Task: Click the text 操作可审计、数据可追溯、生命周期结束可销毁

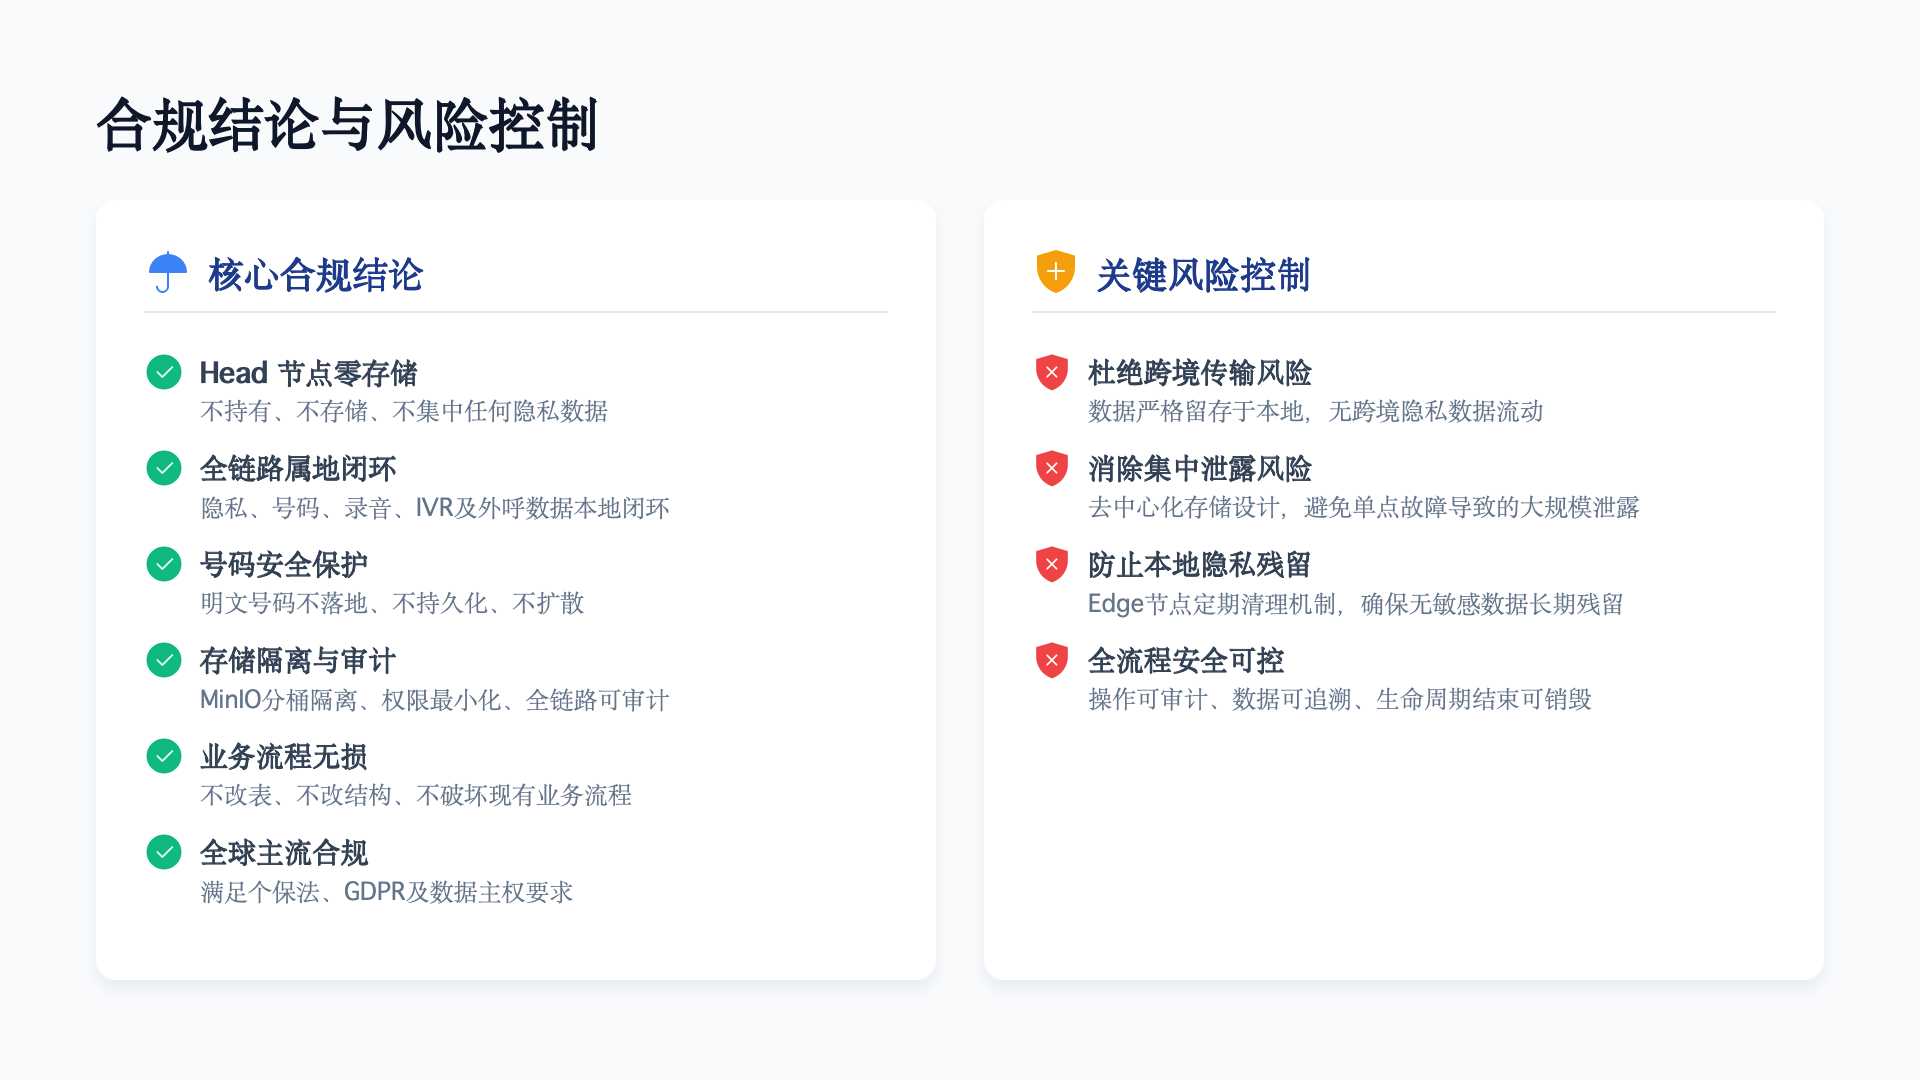Action: (x=1340, y=699)
